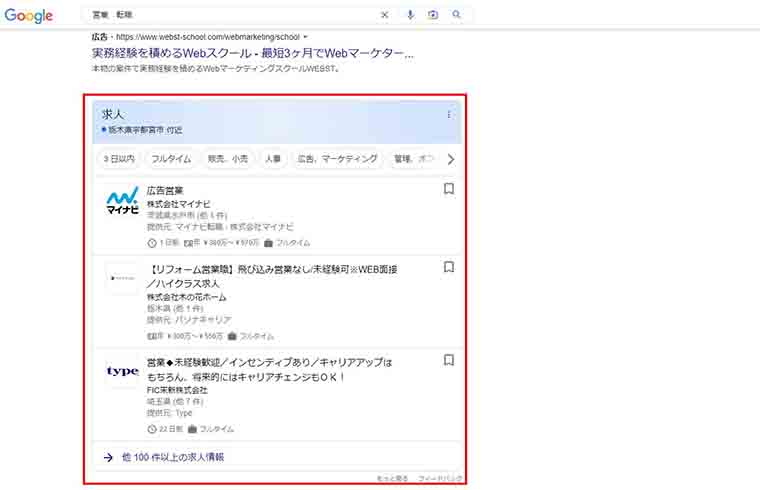Open the 木の花ホーム logo thumbnail

123,278
